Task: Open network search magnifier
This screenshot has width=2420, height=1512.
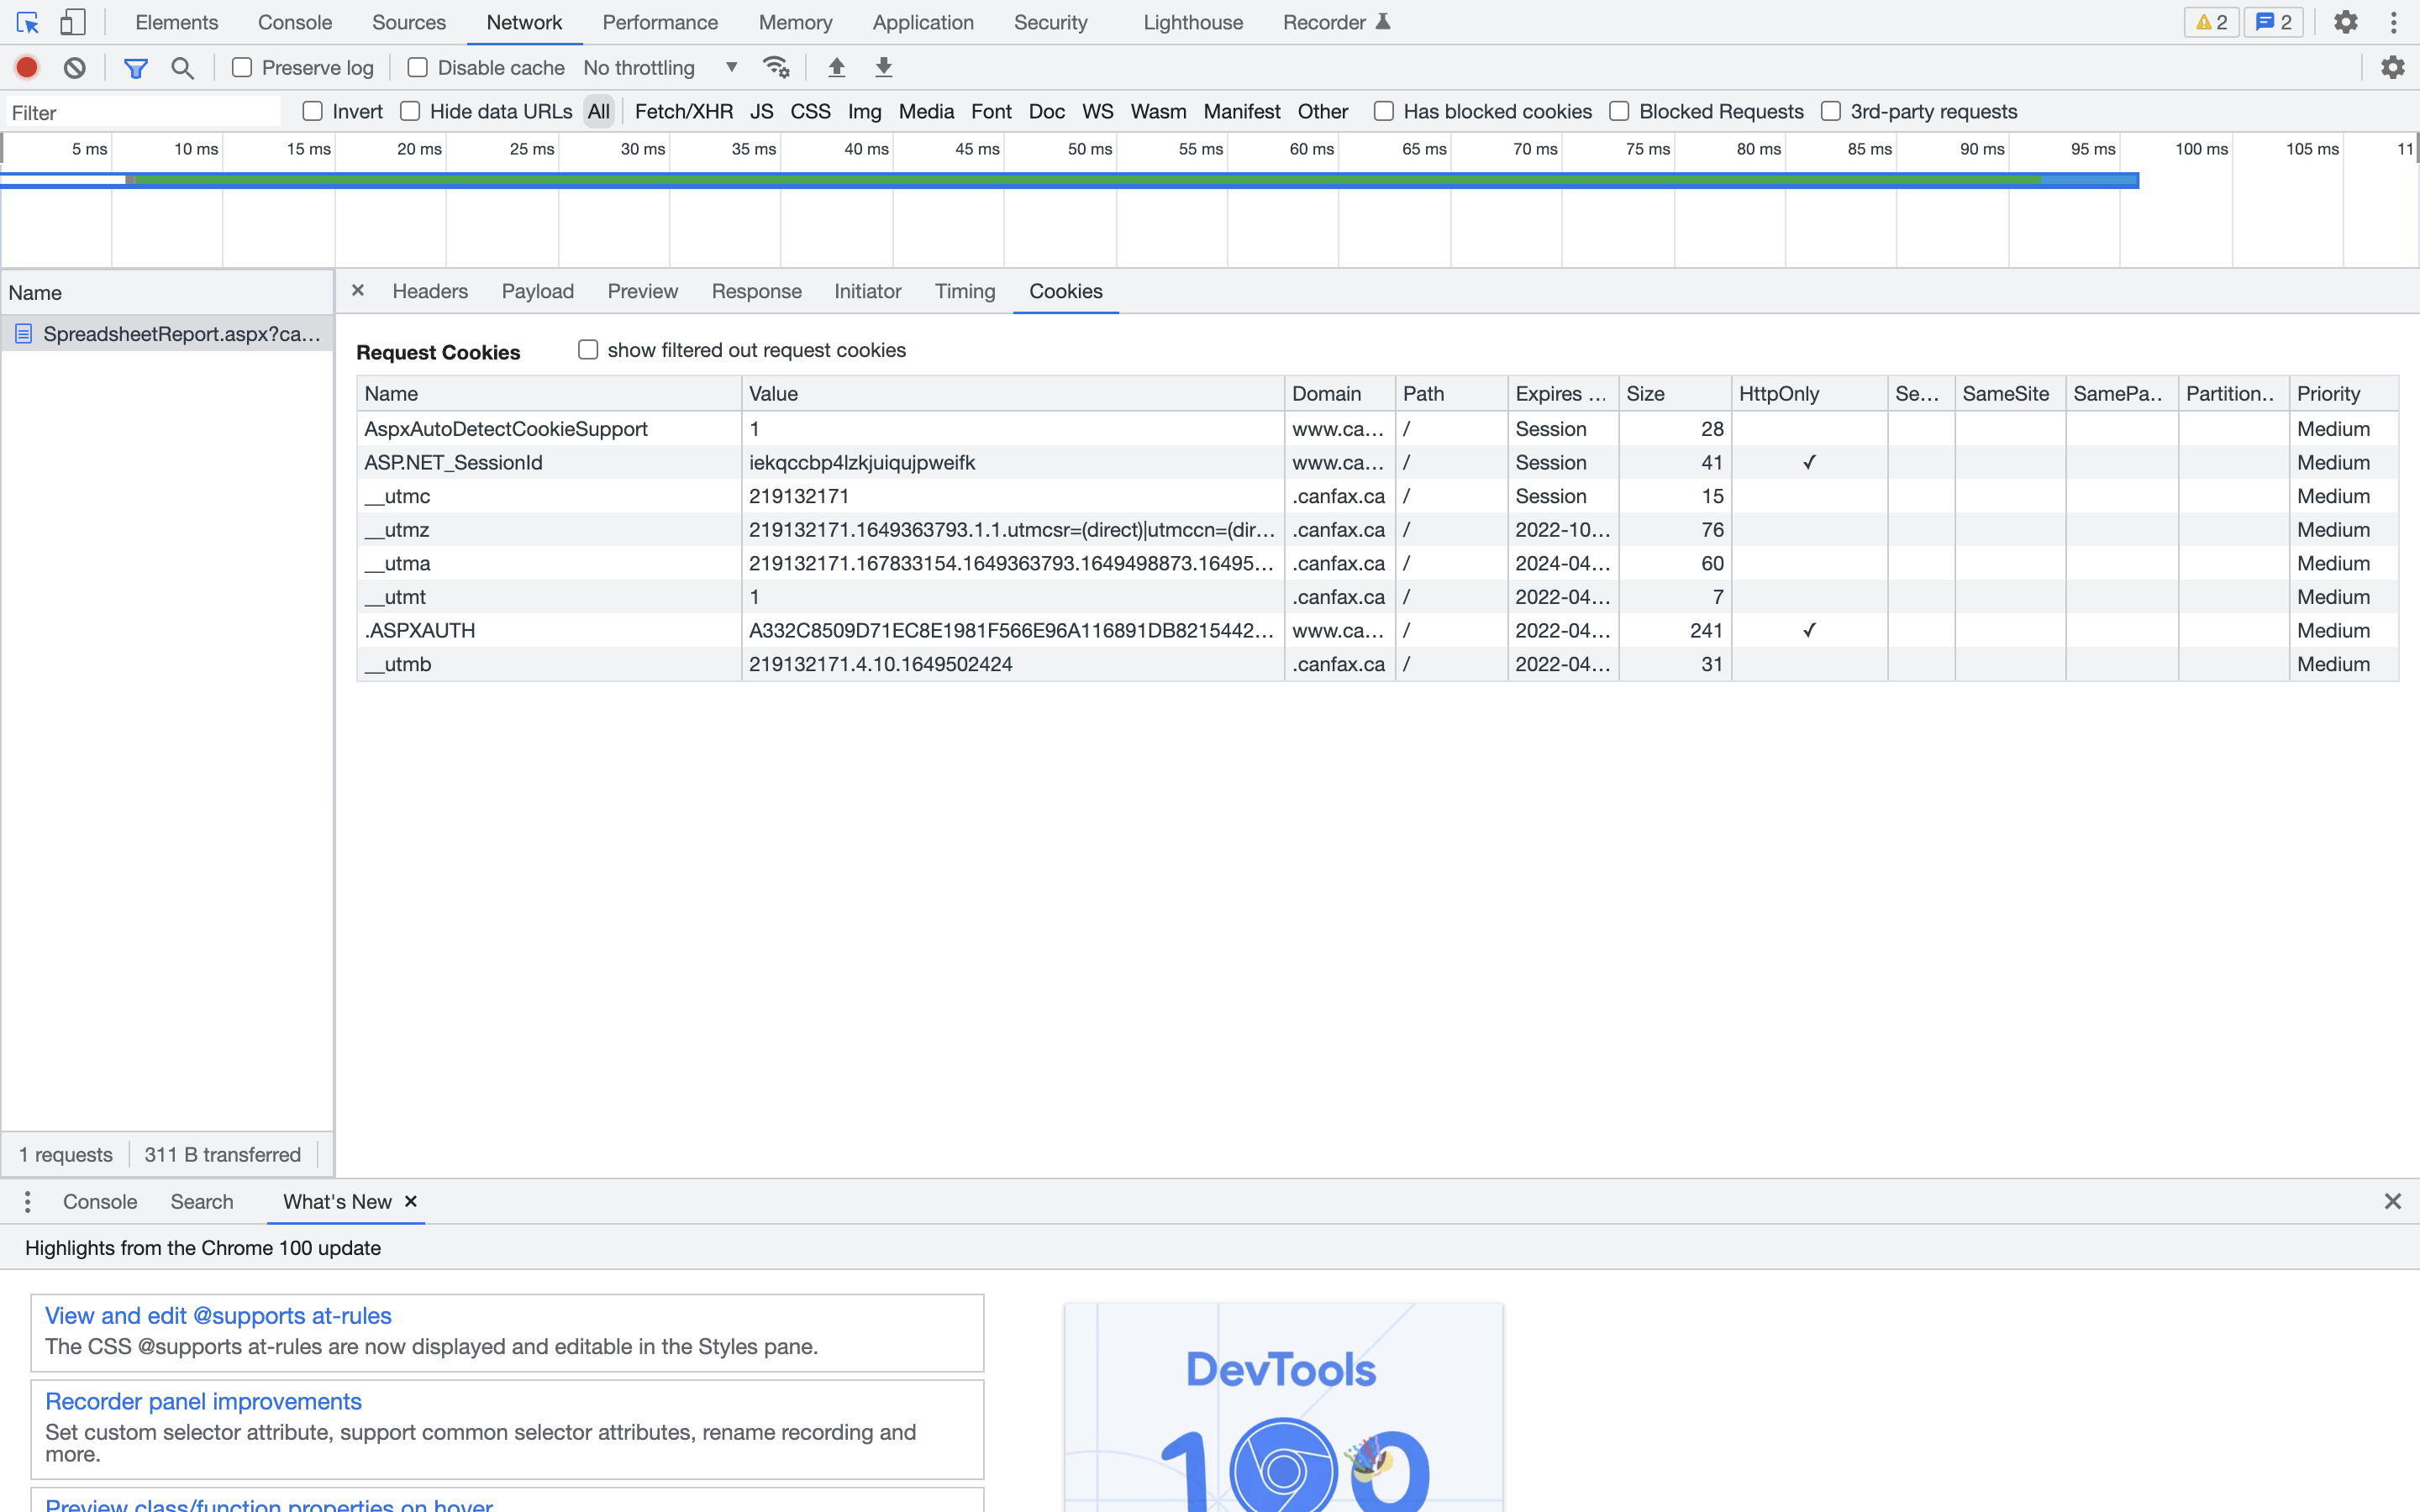Action: [182, 67]
